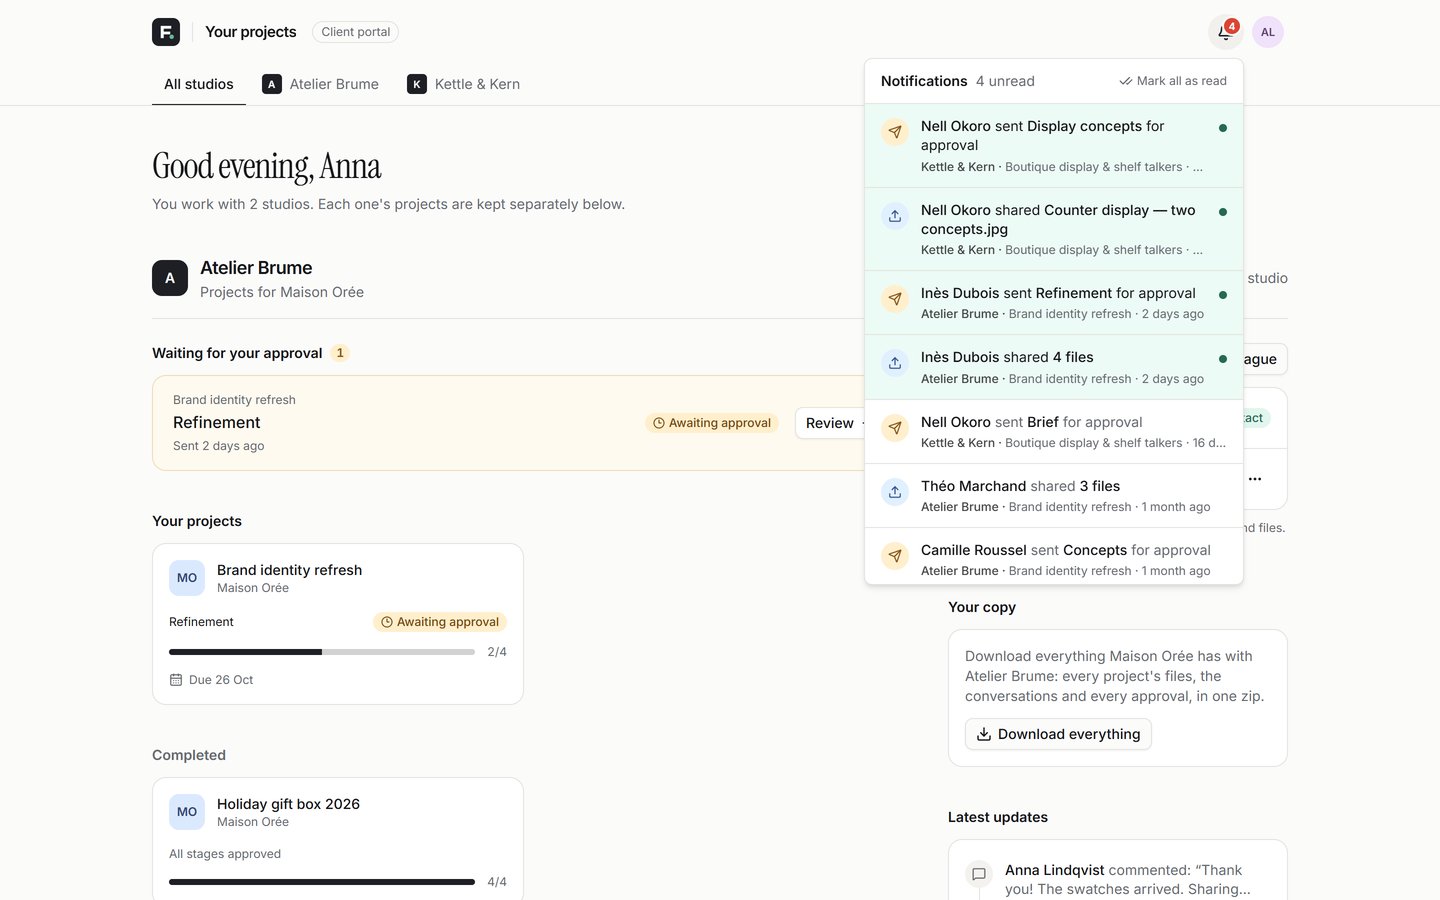Click the paper-plane icon for Display concepts notification
Viewport: 1440px width, 900px height.
(895, 132)
